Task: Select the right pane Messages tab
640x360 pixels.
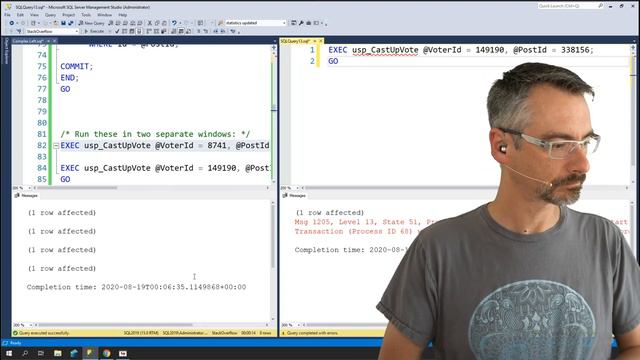Action: click(294, 196)
